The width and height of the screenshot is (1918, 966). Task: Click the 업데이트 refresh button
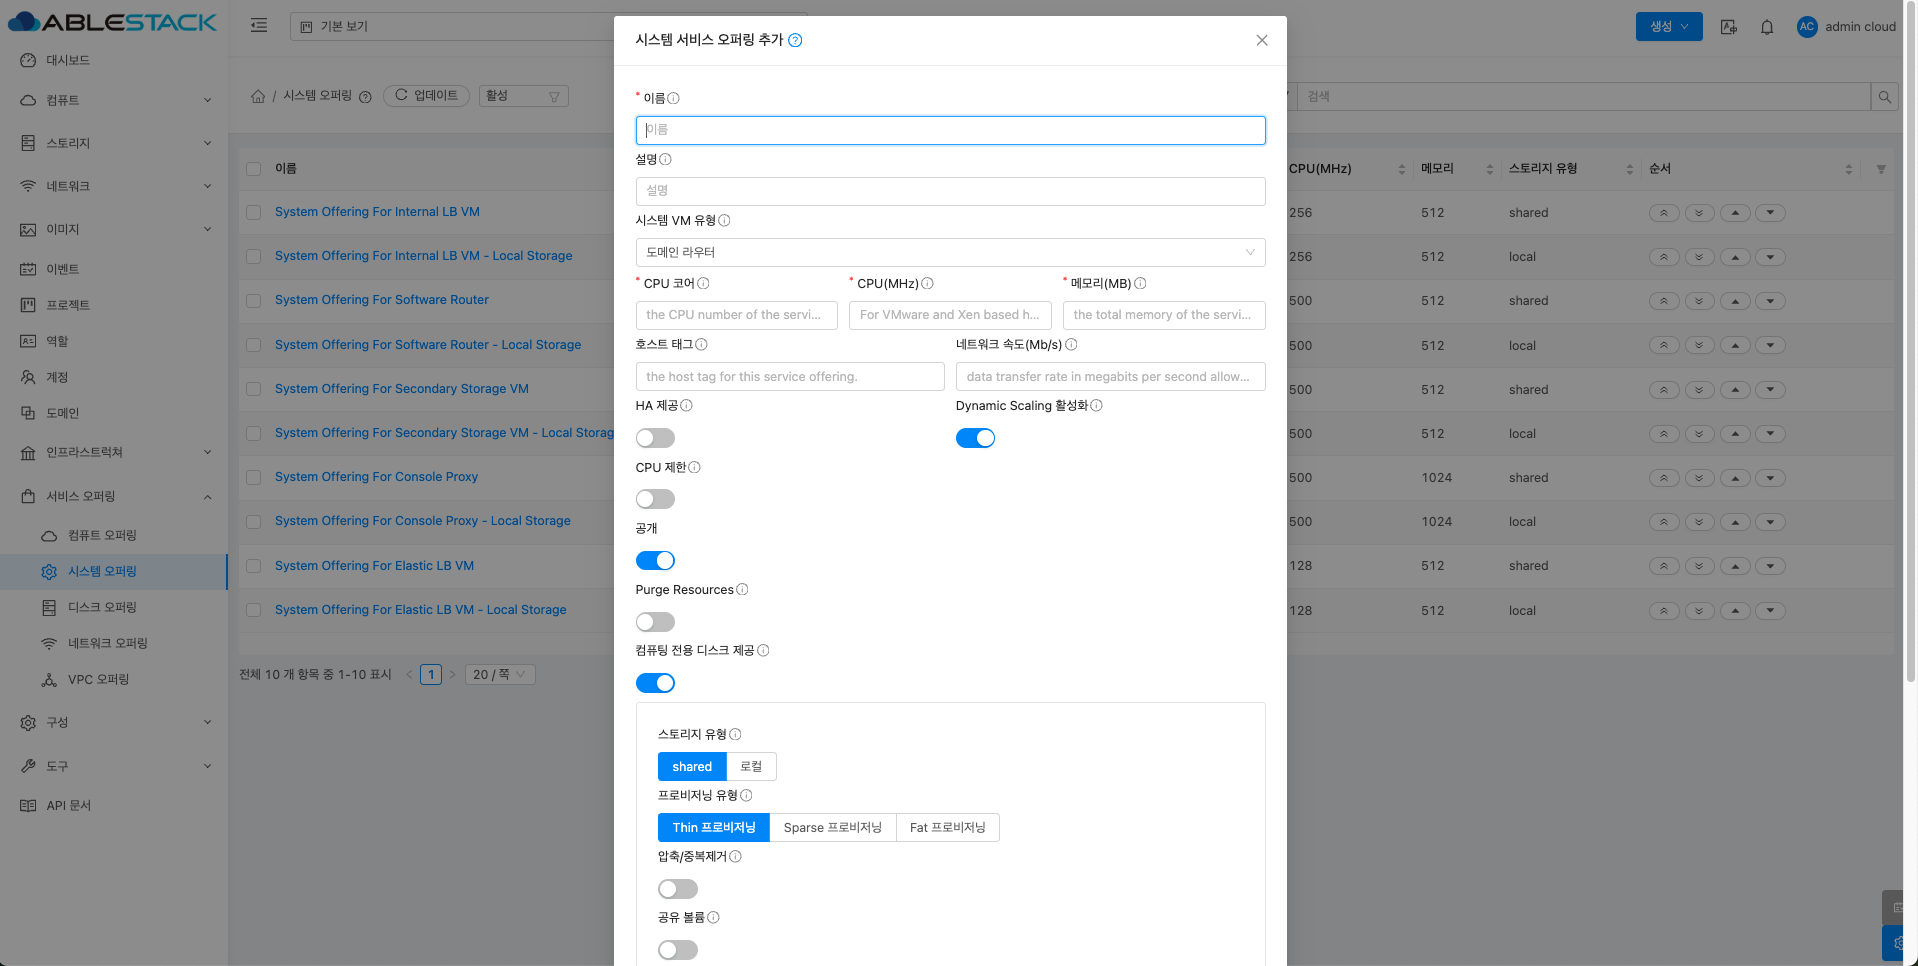[426, 96]
